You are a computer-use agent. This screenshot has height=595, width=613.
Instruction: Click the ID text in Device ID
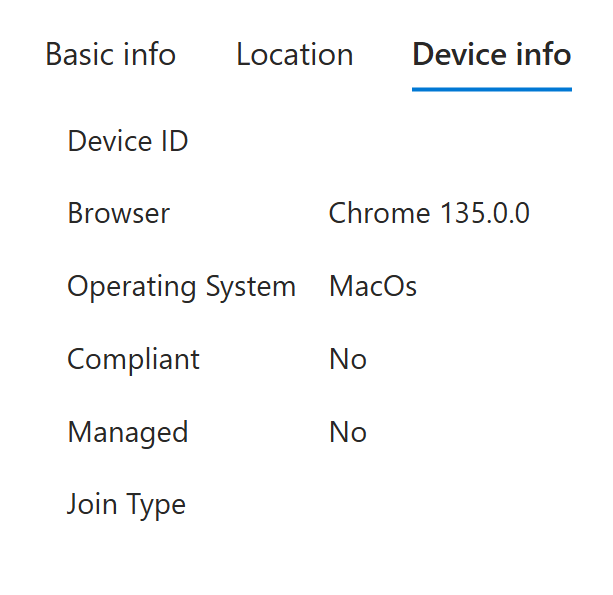click(x=172, y=141)
